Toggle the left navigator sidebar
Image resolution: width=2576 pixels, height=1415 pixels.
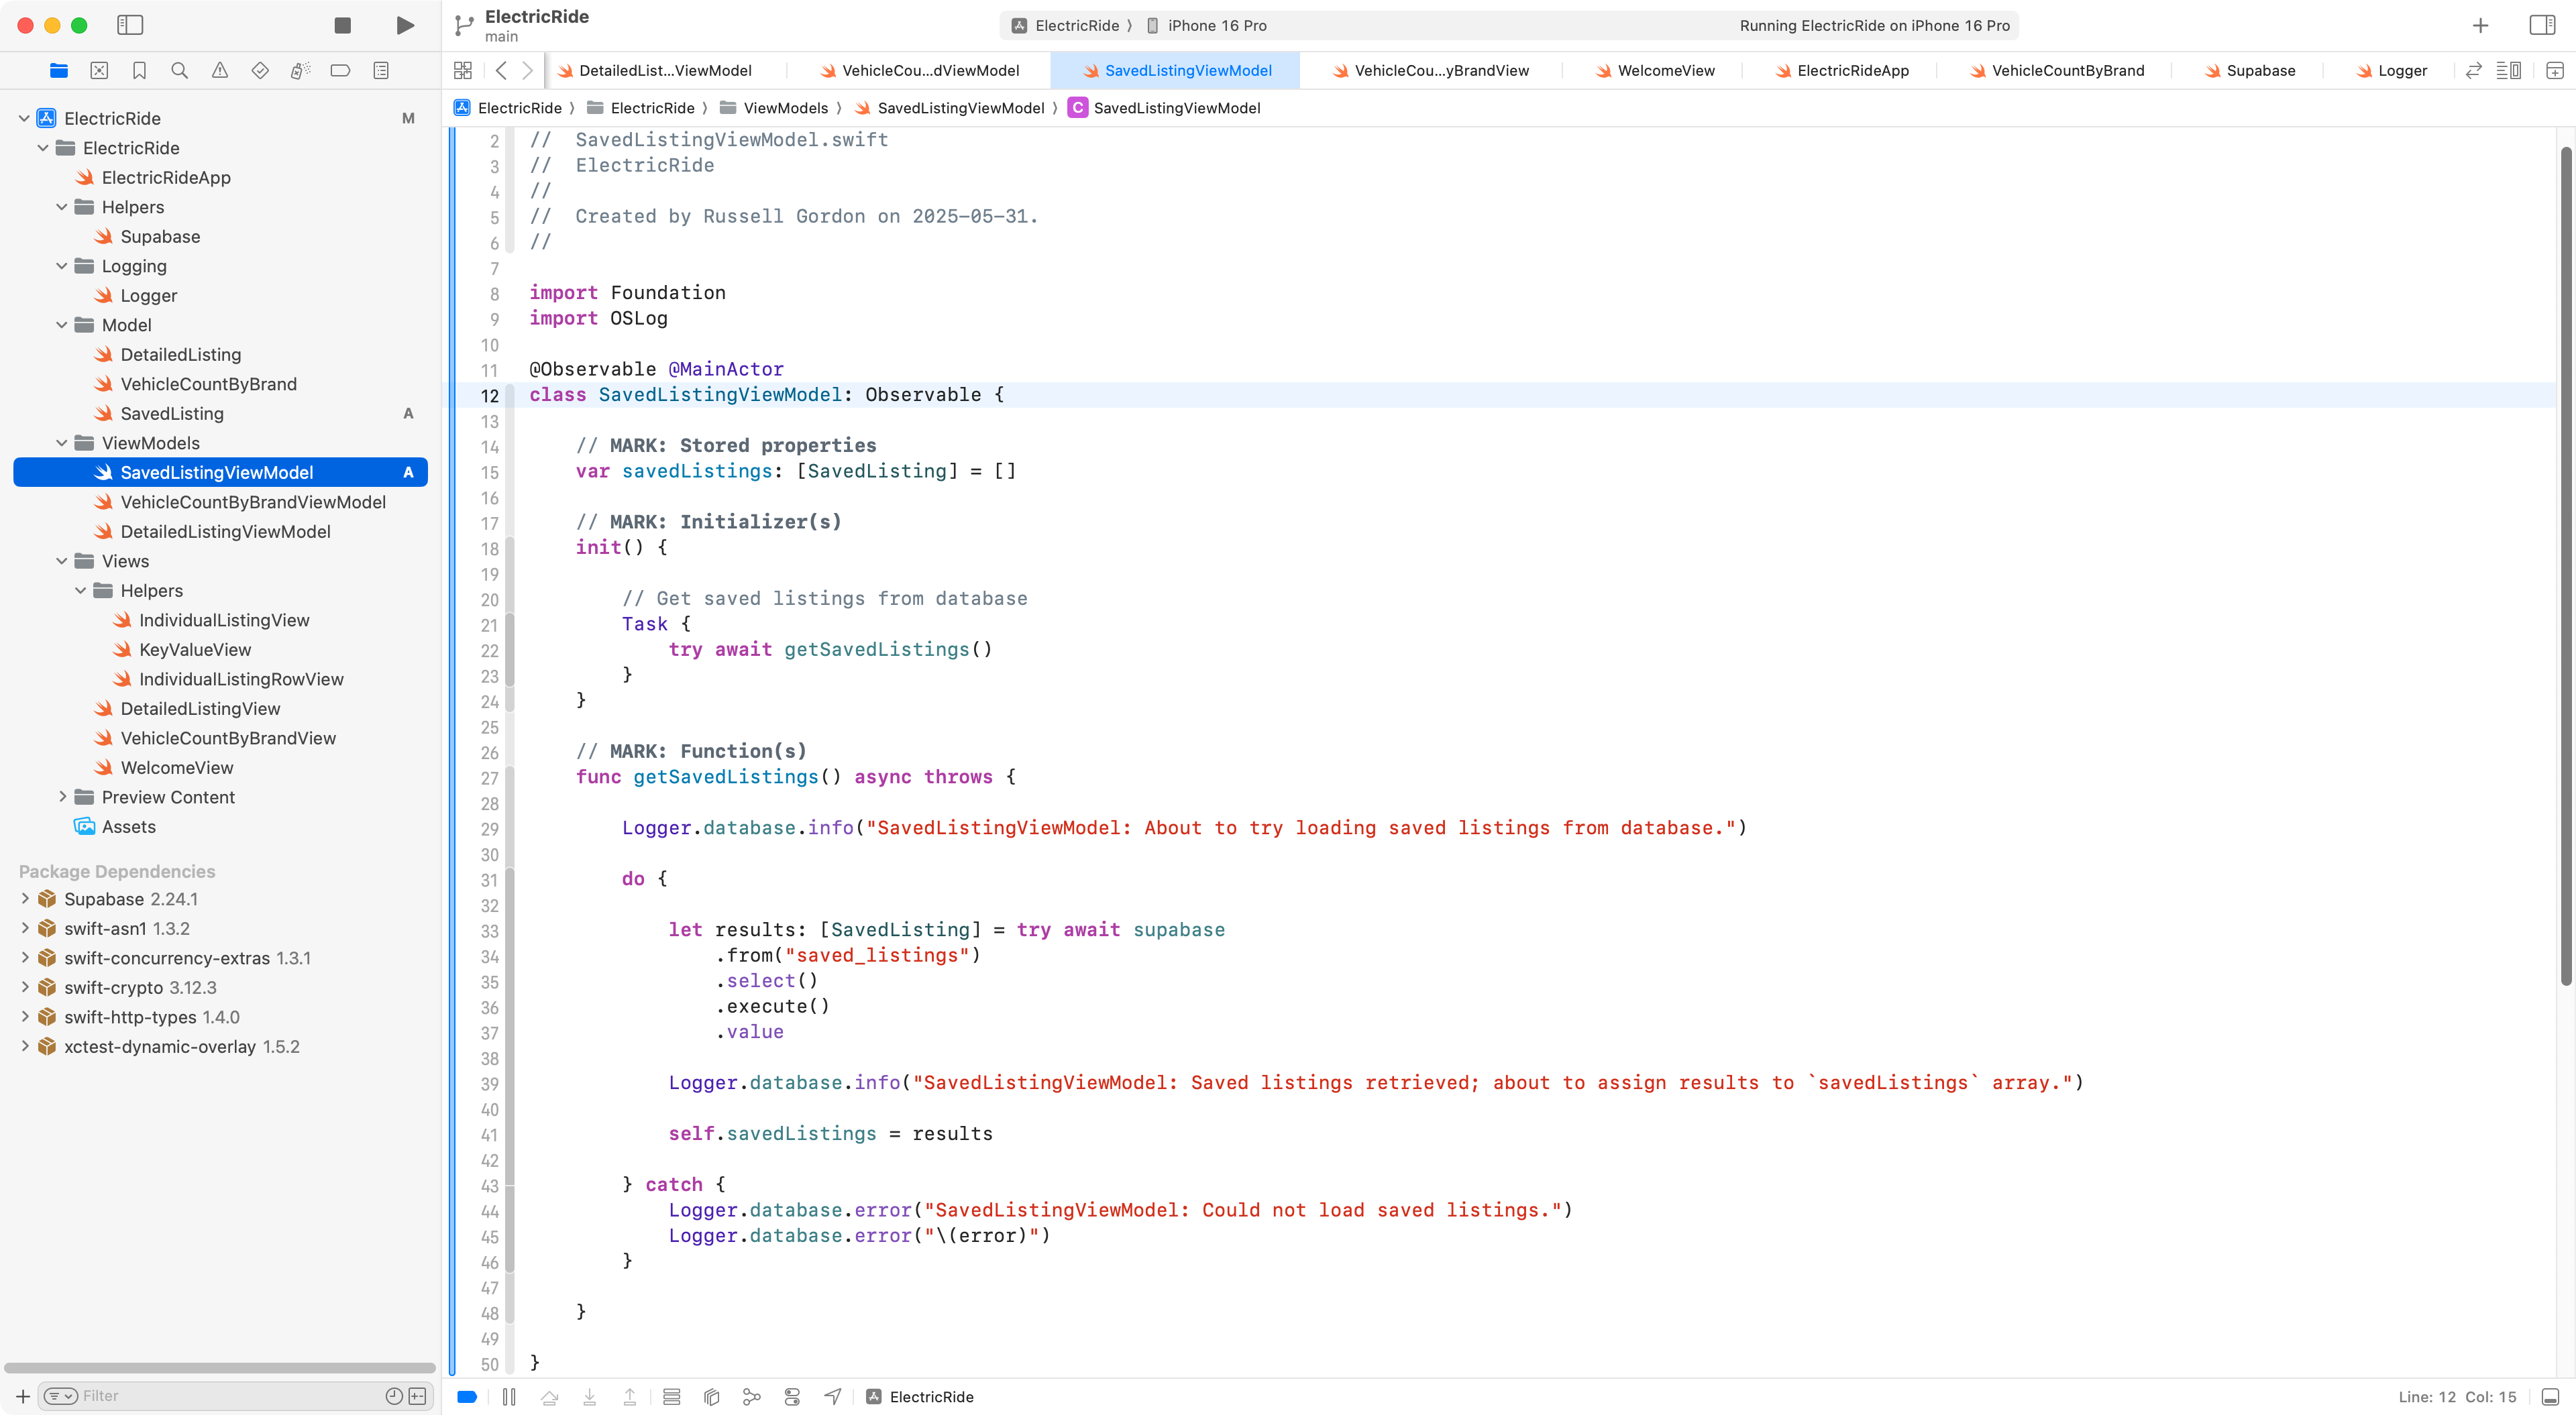tap(130, 25)
